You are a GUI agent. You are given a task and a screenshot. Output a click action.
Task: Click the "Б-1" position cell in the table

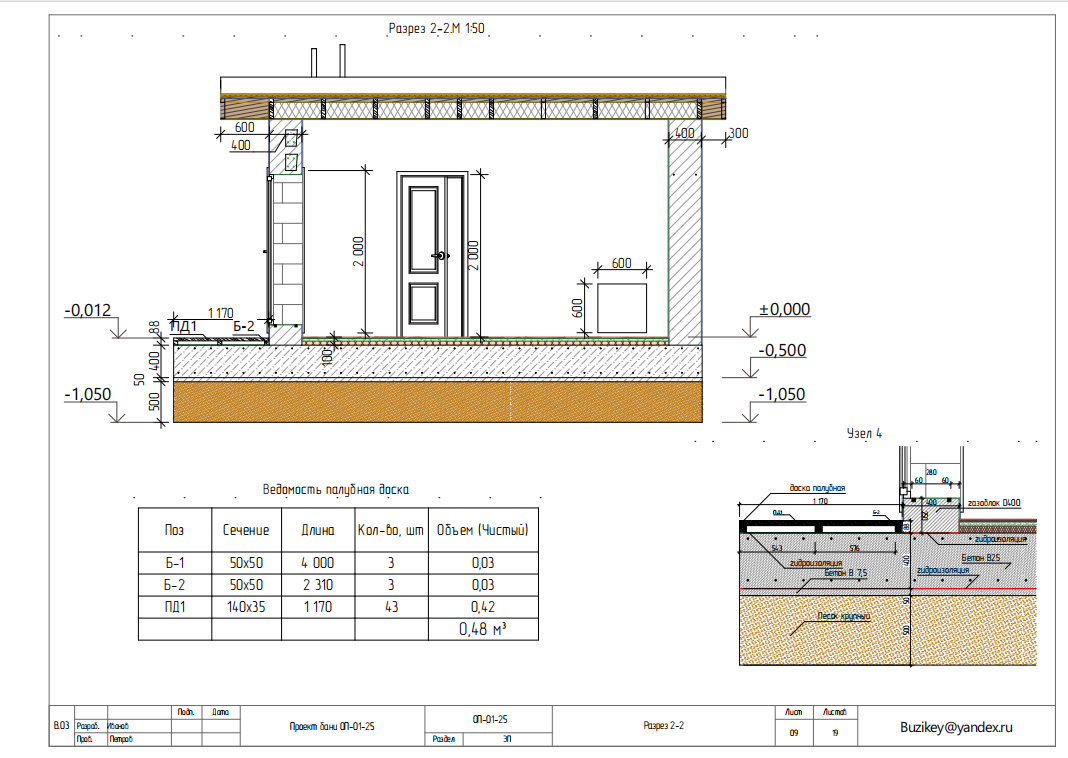pos(174,563)
